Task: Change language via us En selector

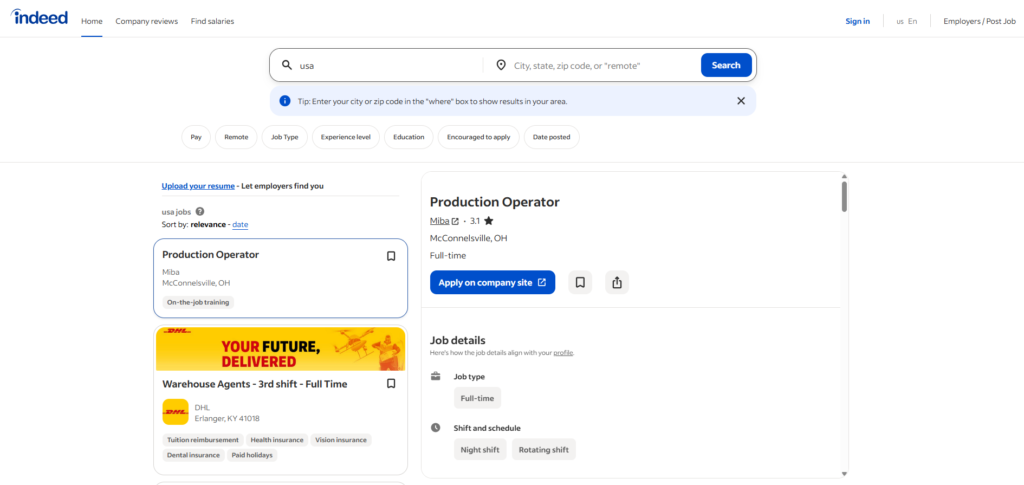Action: pyautogui.click(x=906, y=21)
